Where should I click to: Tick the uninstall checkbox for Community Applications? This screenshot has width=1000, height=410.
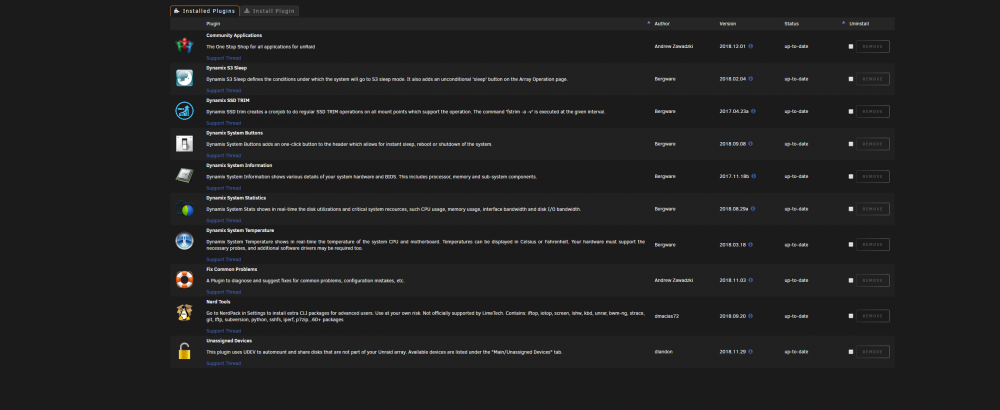(851, 47)
